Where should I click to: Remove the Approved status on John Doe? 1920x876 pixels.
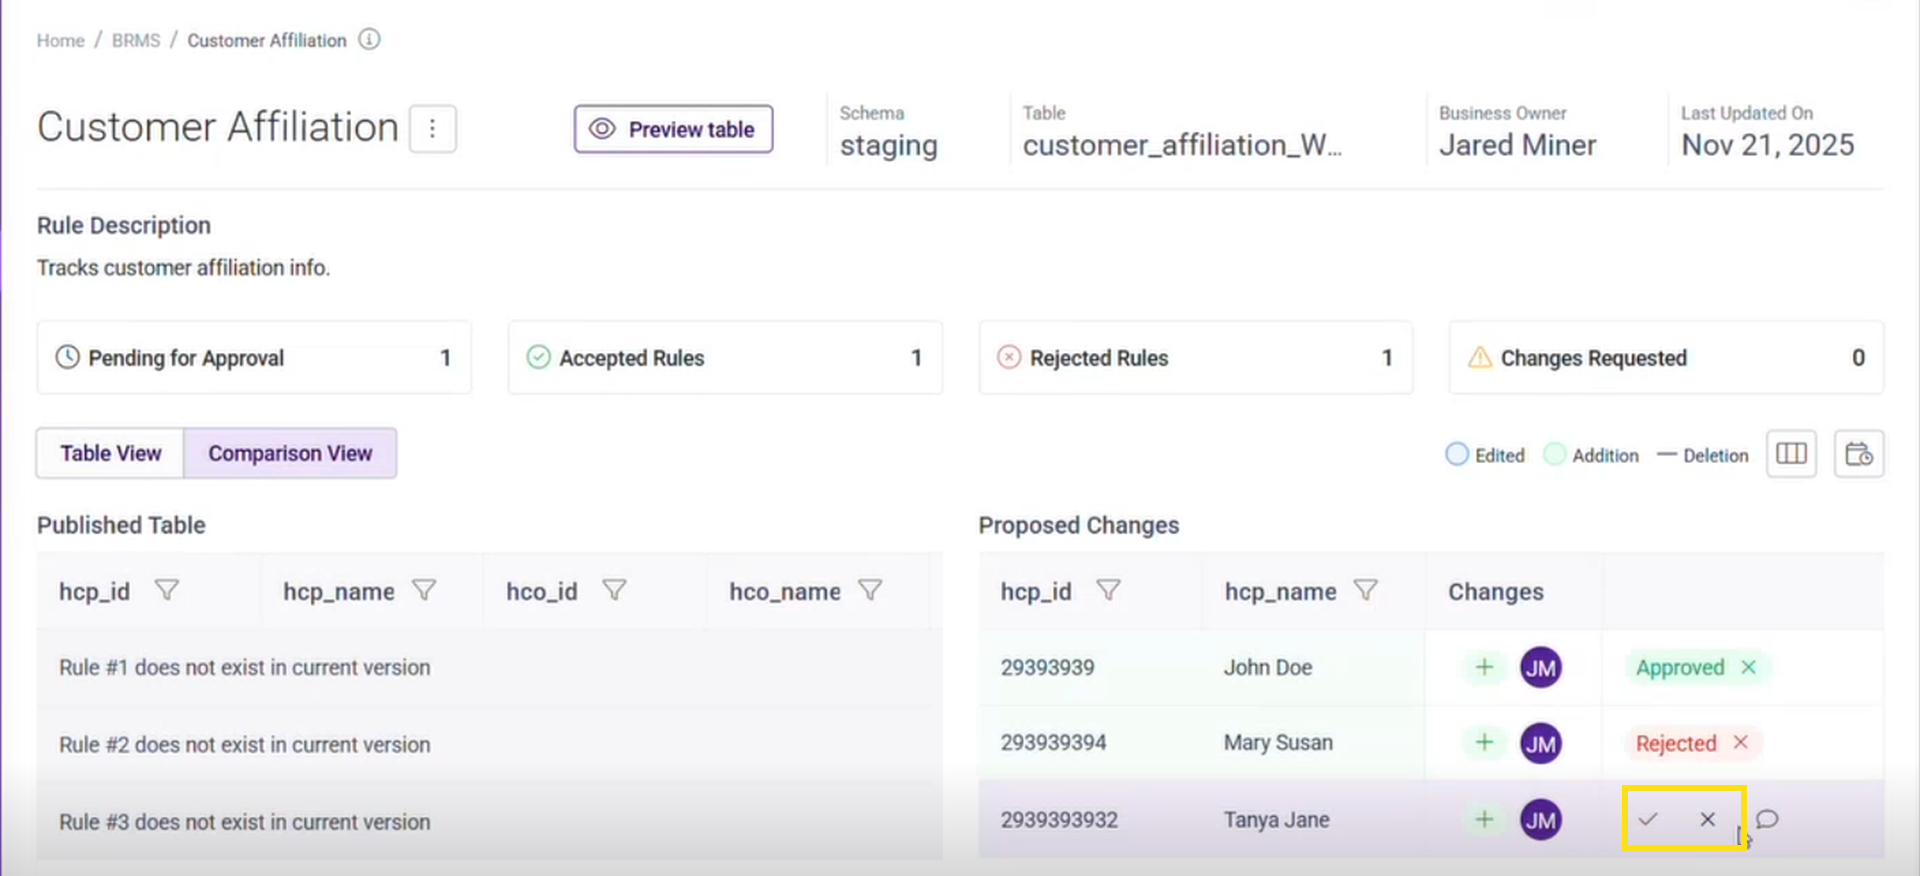tap(1748, 667)
